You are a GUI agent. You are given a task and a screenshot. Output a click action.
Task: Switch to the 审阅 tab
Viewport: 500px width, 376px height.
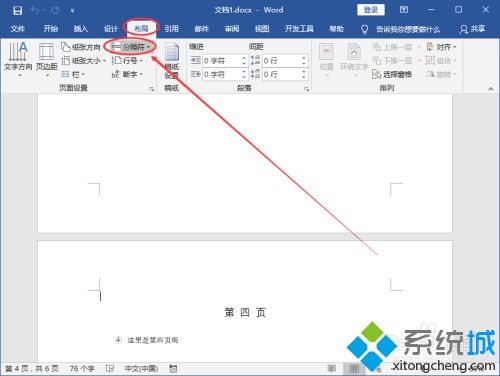[232, 29]
